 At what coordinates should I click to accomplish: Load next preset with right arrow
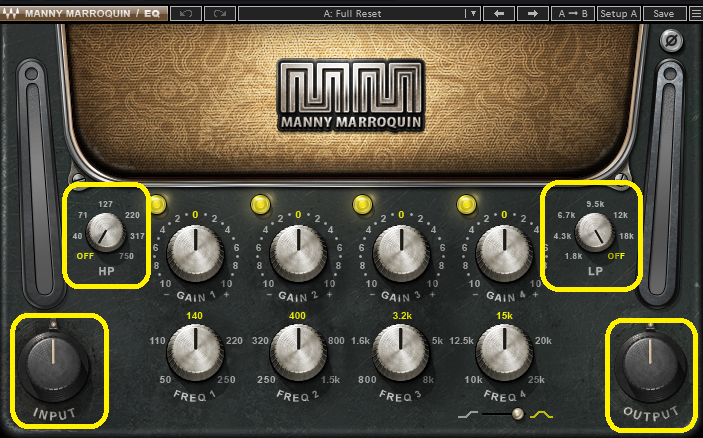pos(533,13)
